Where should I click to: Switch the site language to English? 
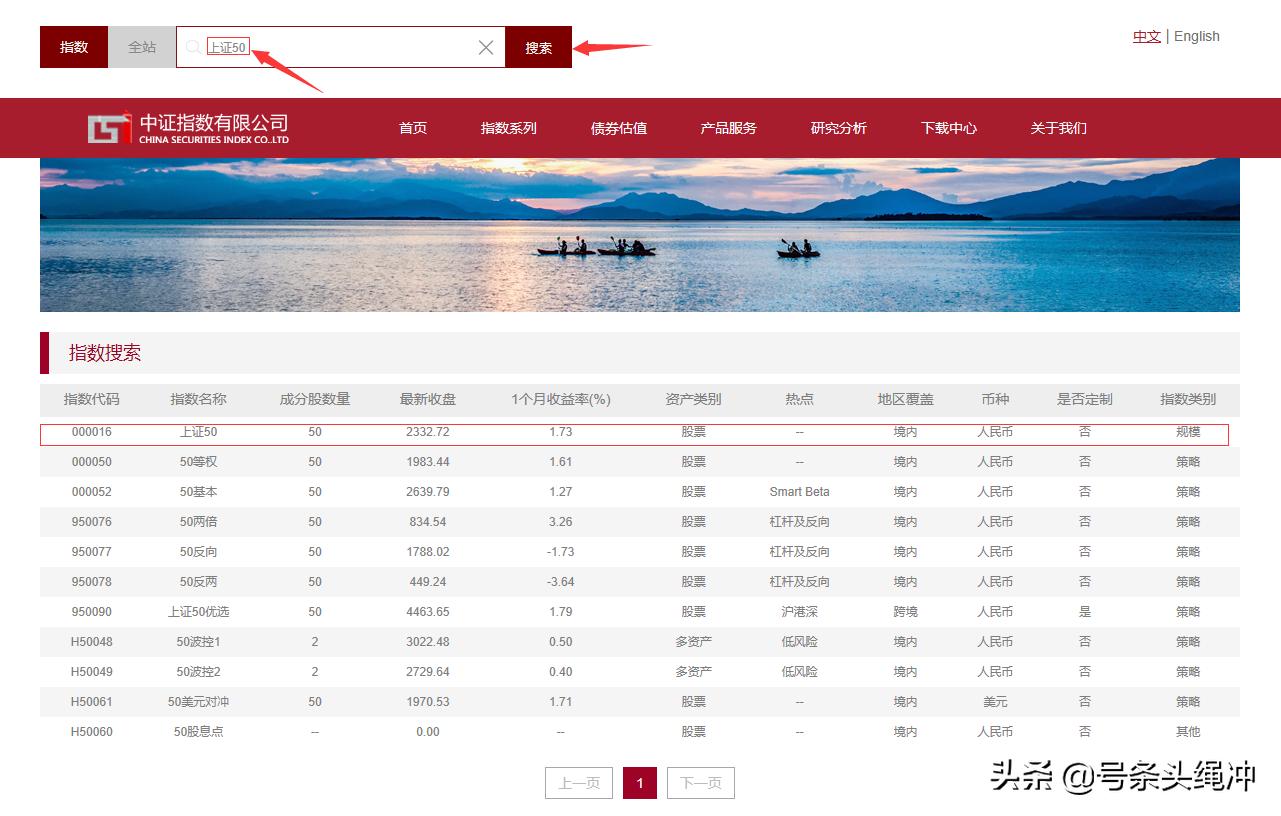pos(1196,36)
